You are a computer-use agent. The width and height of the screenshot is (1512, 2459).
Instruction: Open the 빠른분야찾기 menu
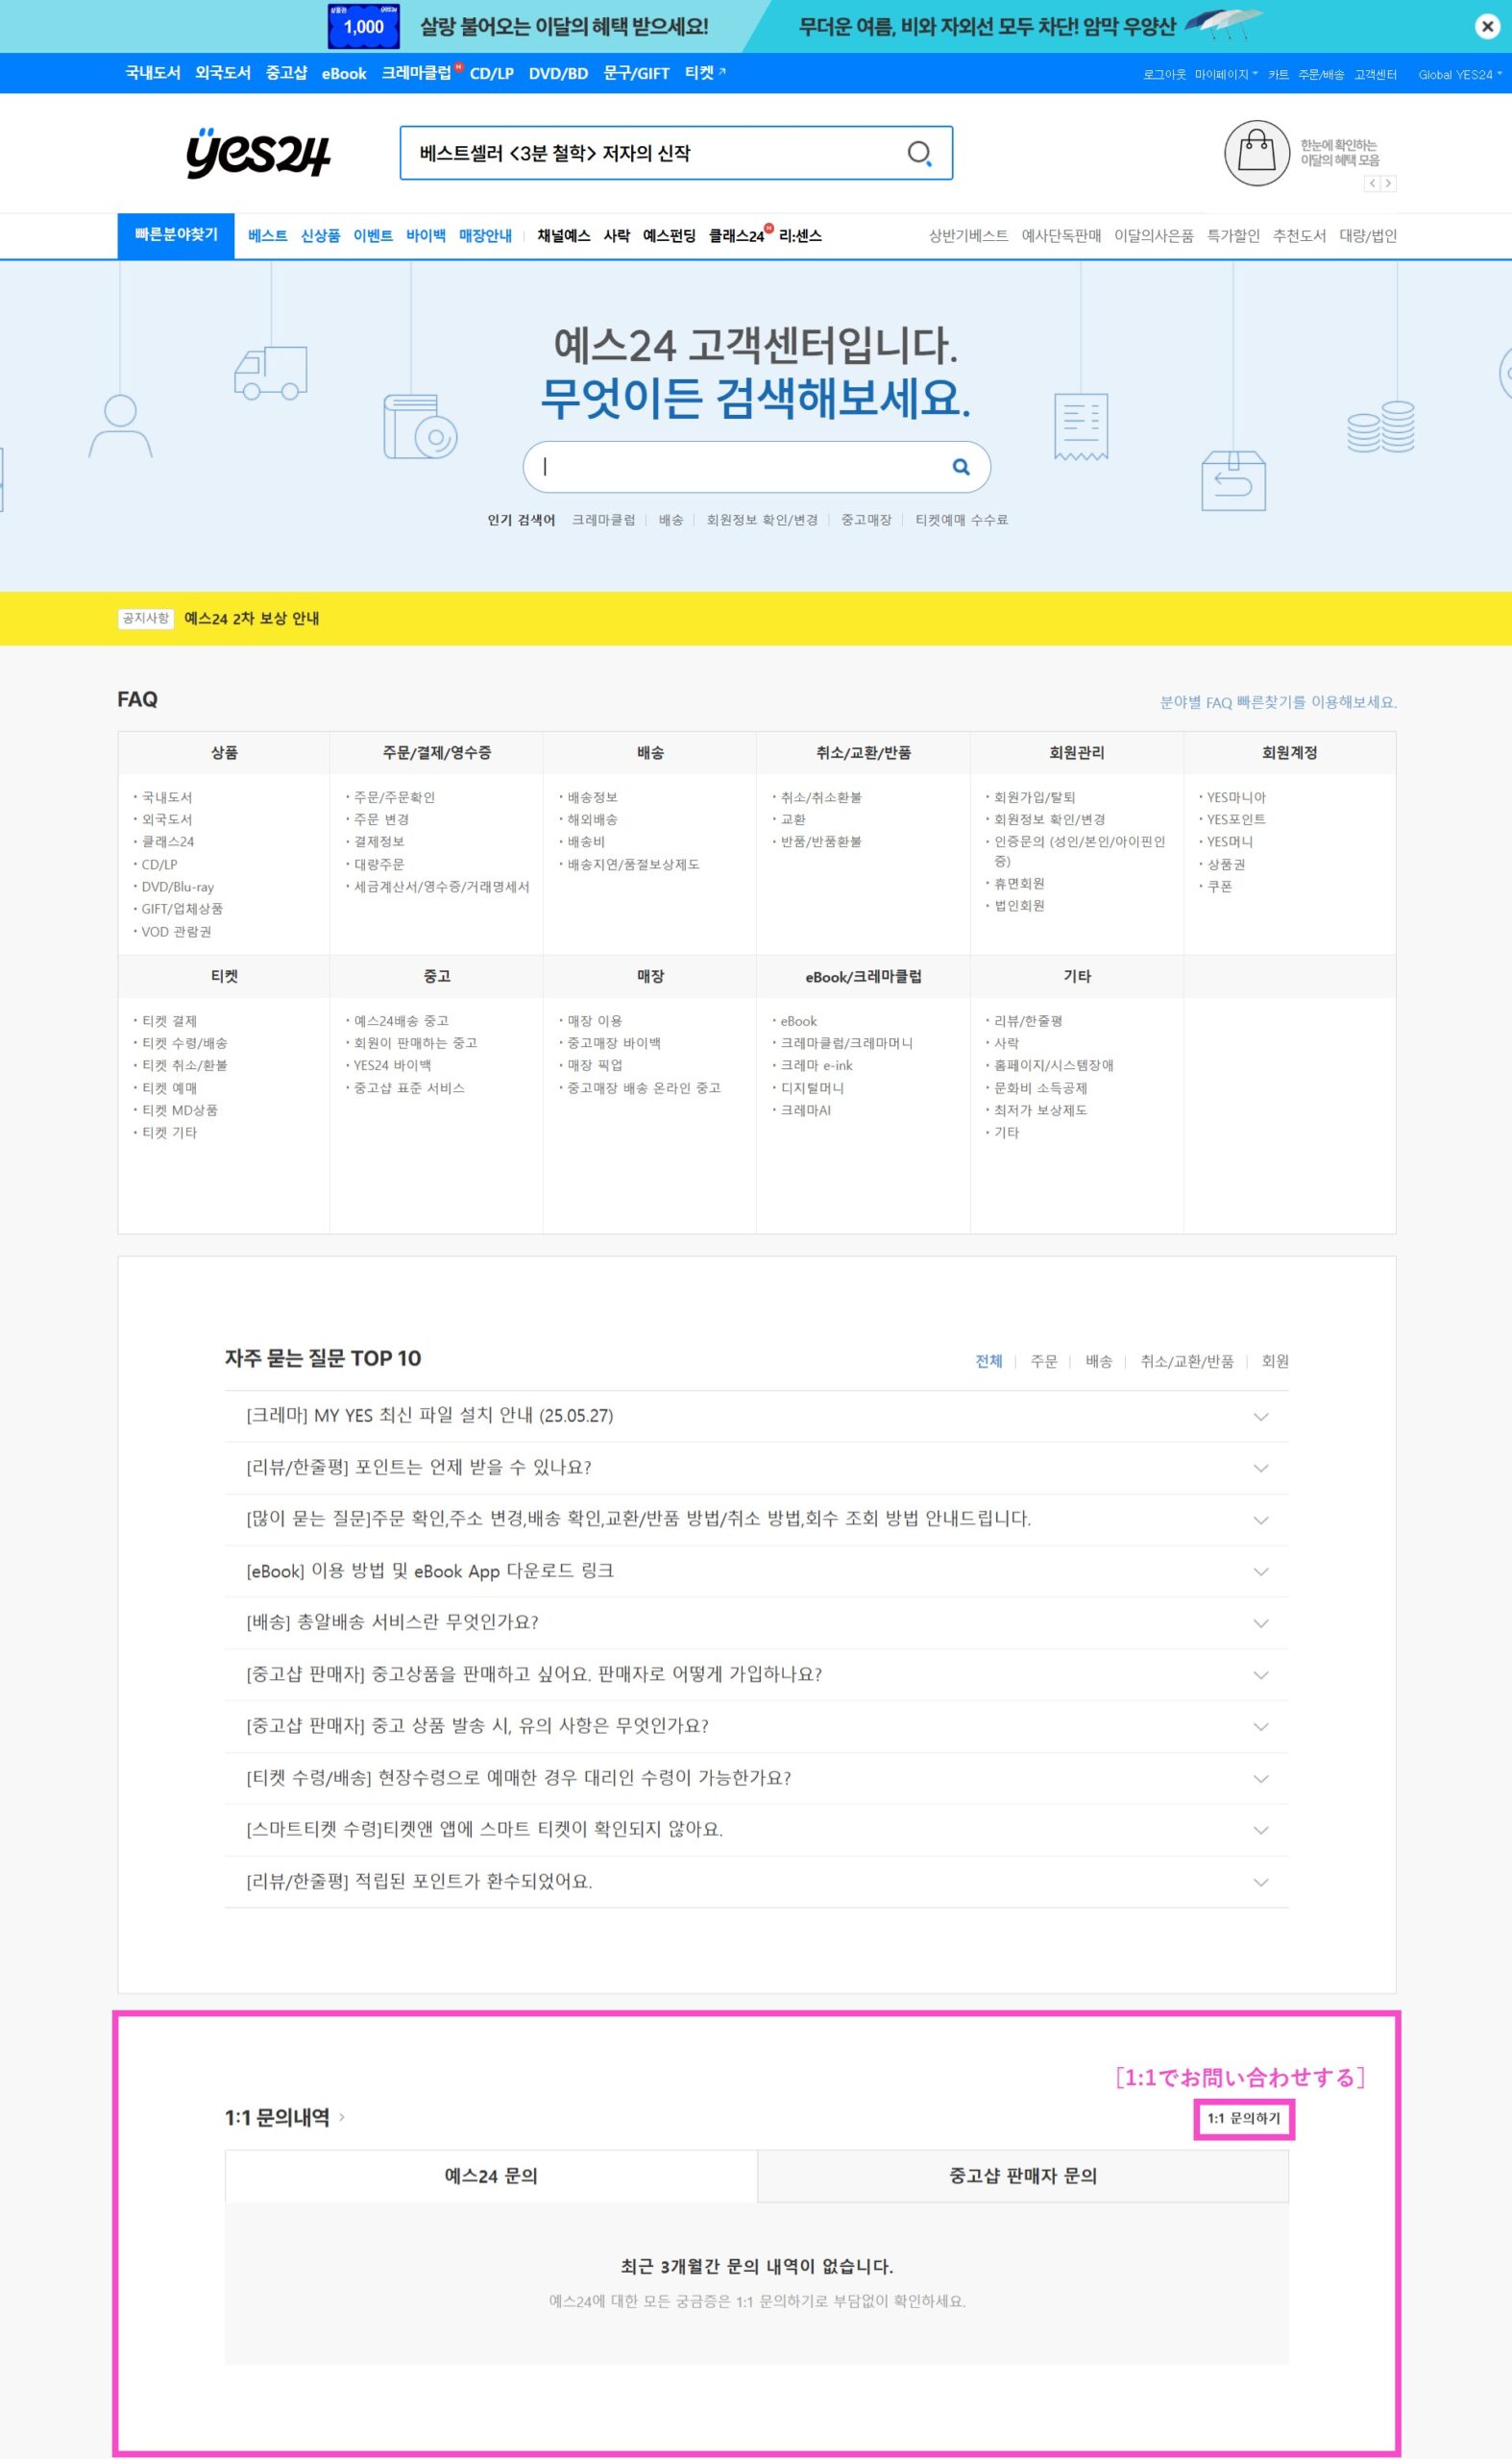176,235
